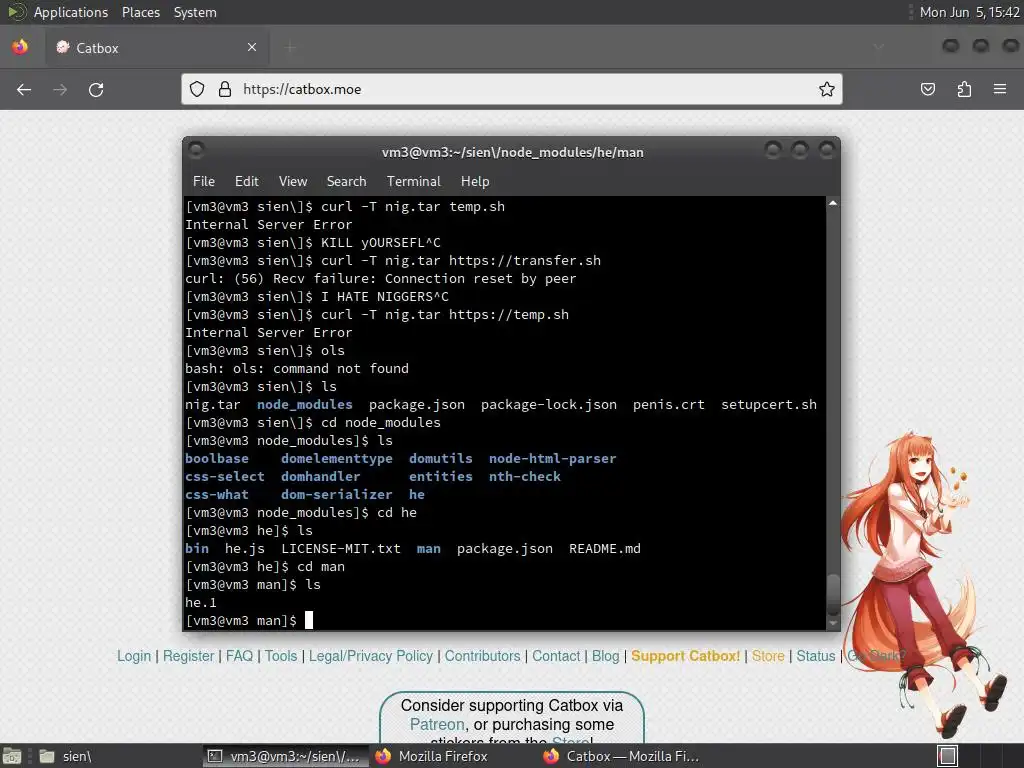Bookmark this page with the star icon
This screenshot has width=1024, height=768.
(827, 89)
